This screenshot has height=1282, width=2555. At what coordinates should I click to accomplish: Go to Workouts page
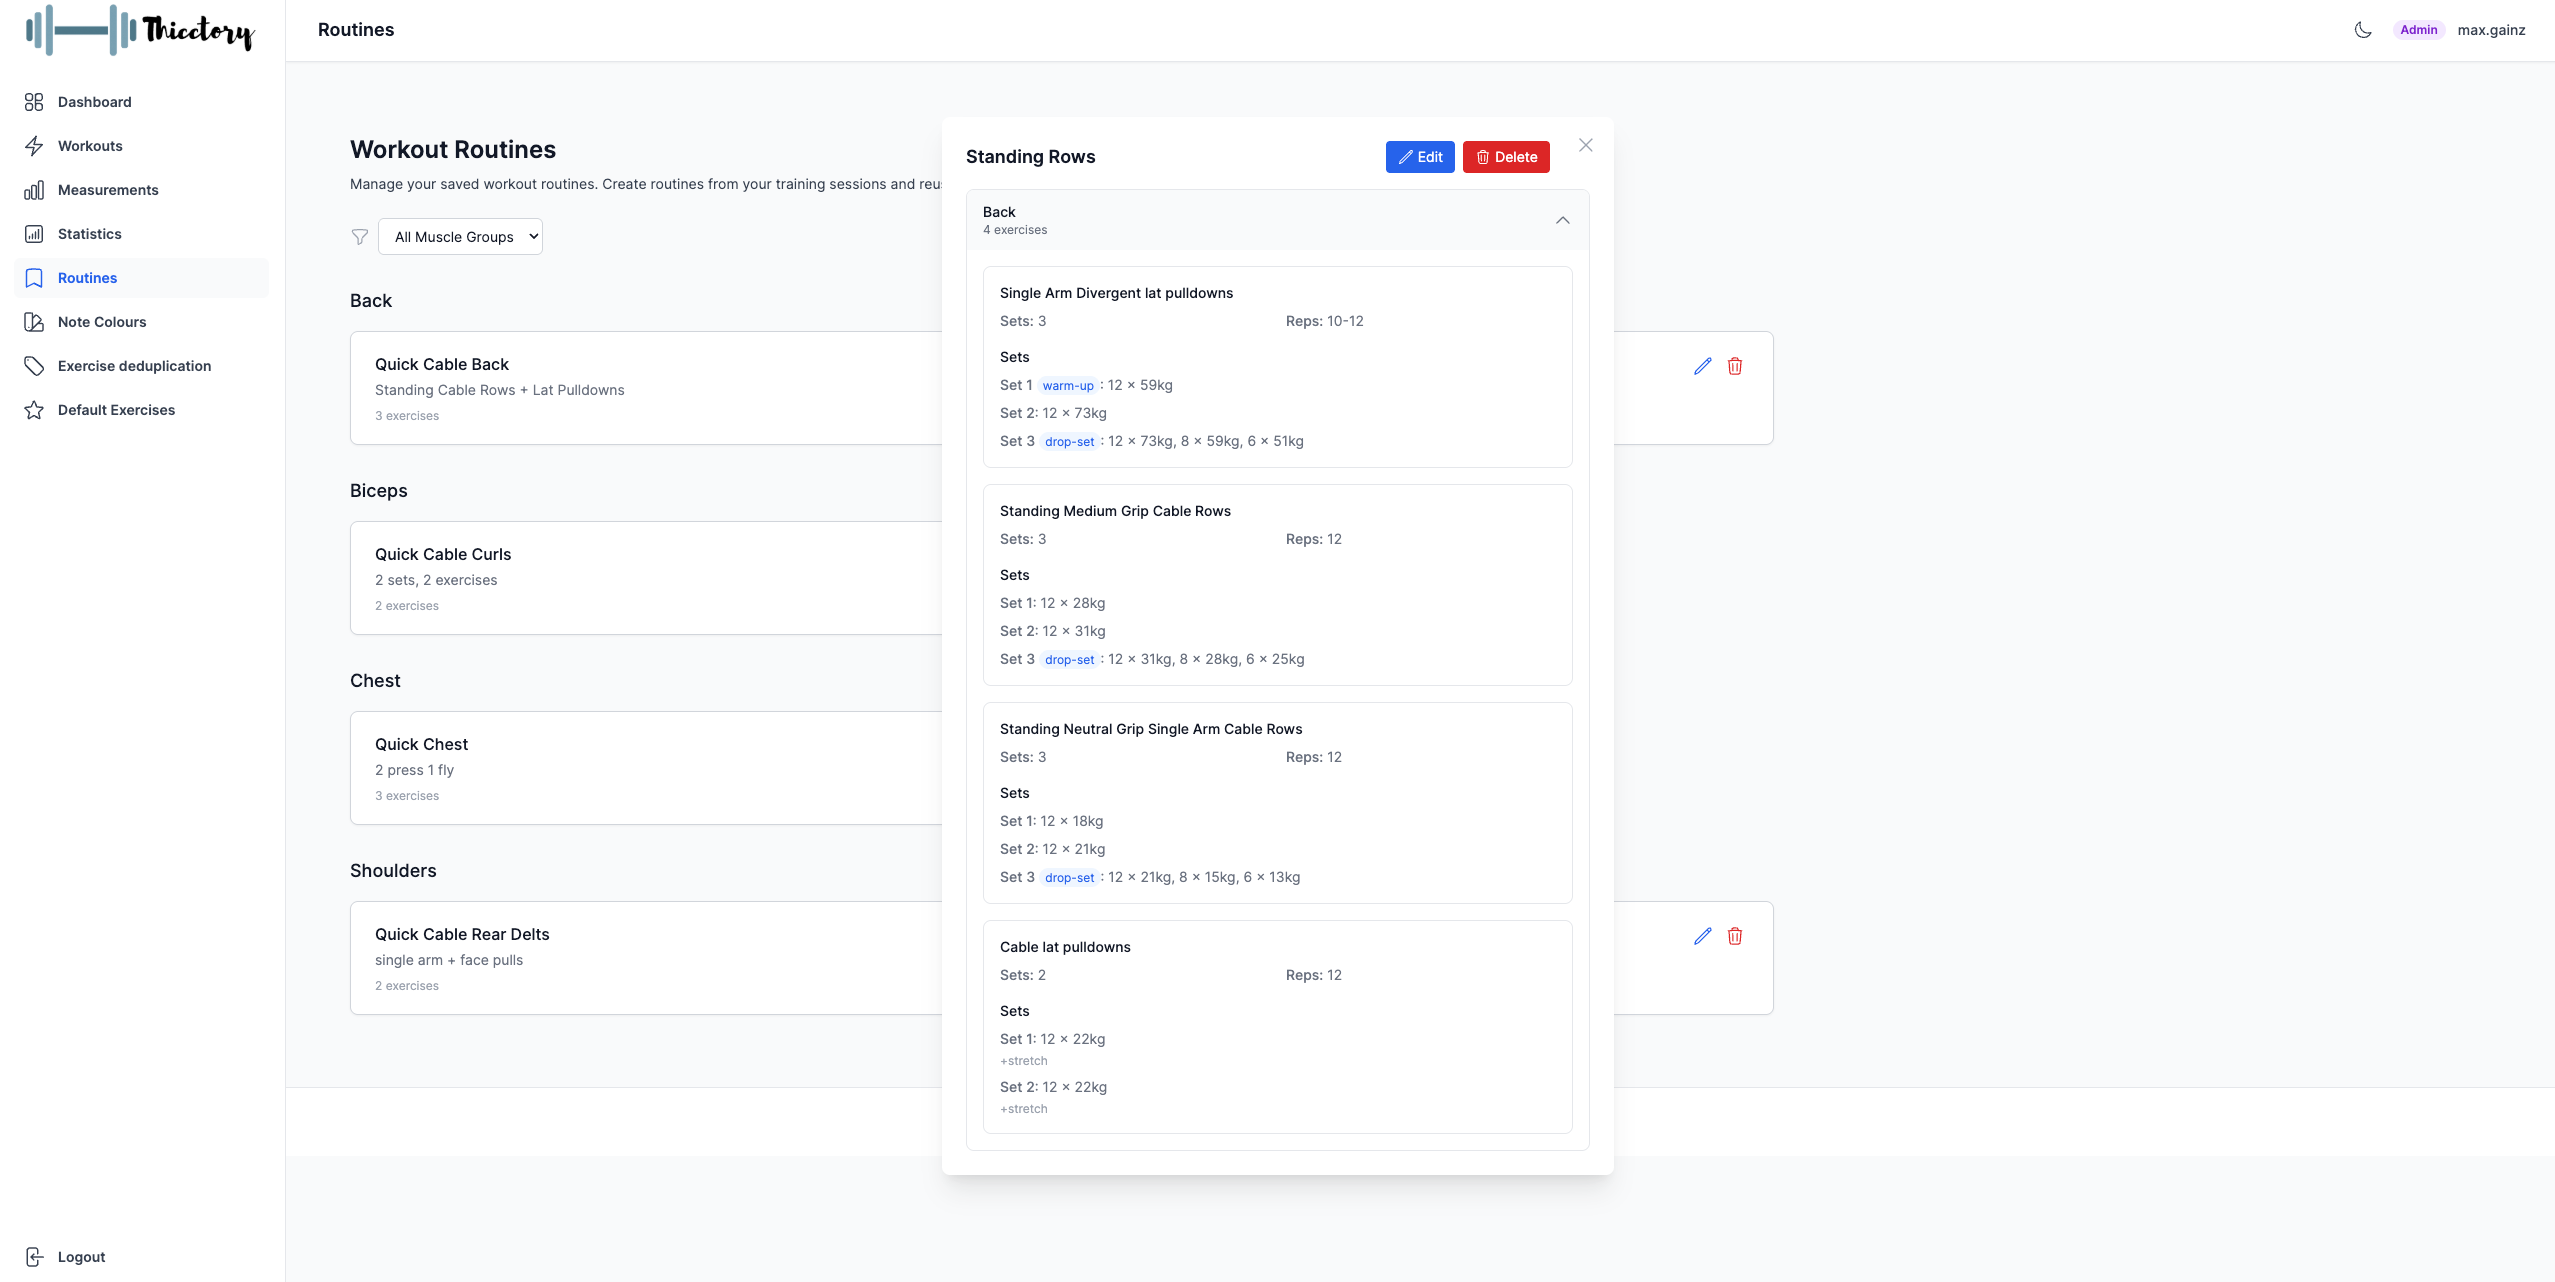tap(90, 146)
